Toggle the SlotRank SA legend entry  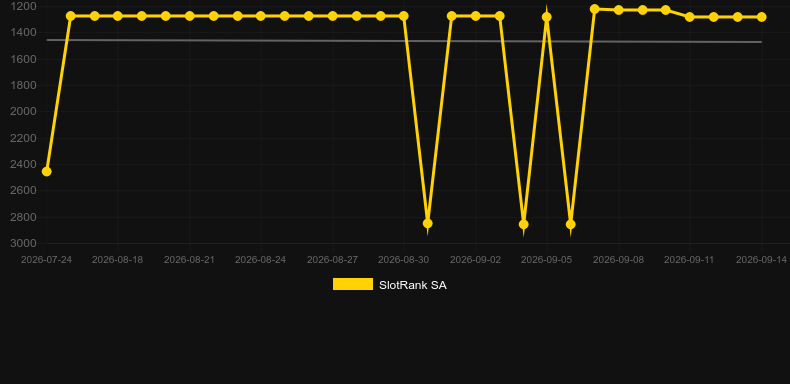coord(389,285)
